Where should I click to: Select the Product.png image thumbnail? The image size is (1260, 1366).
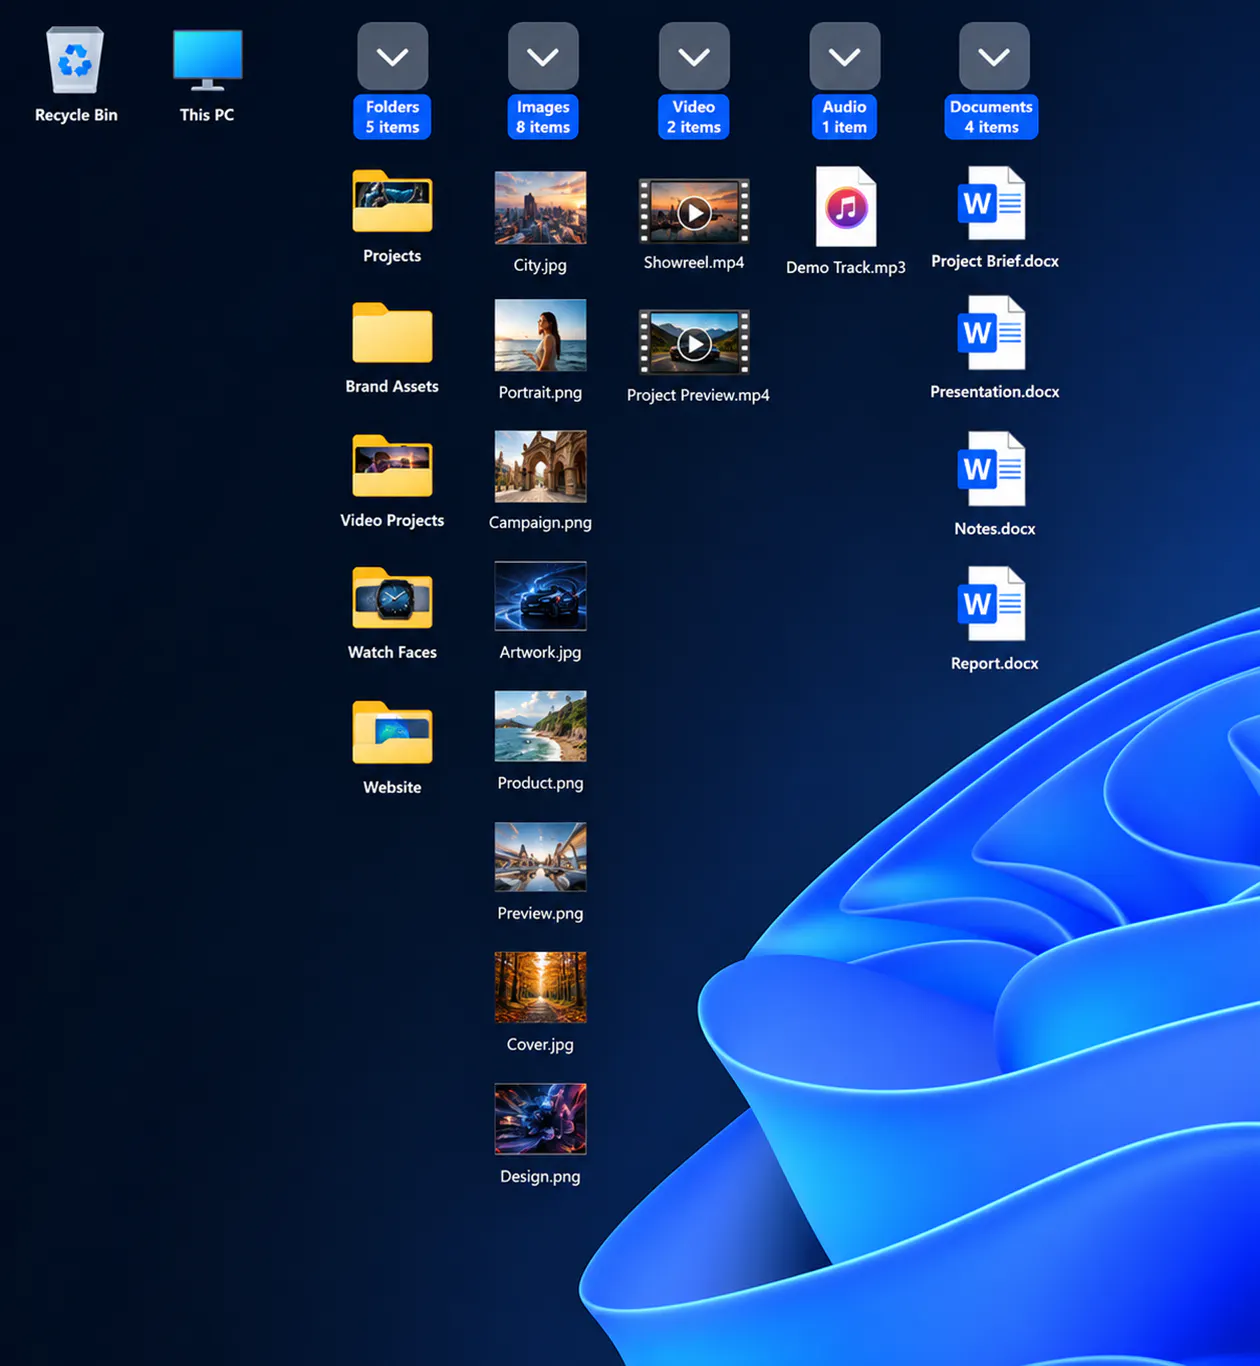(540, 726)
